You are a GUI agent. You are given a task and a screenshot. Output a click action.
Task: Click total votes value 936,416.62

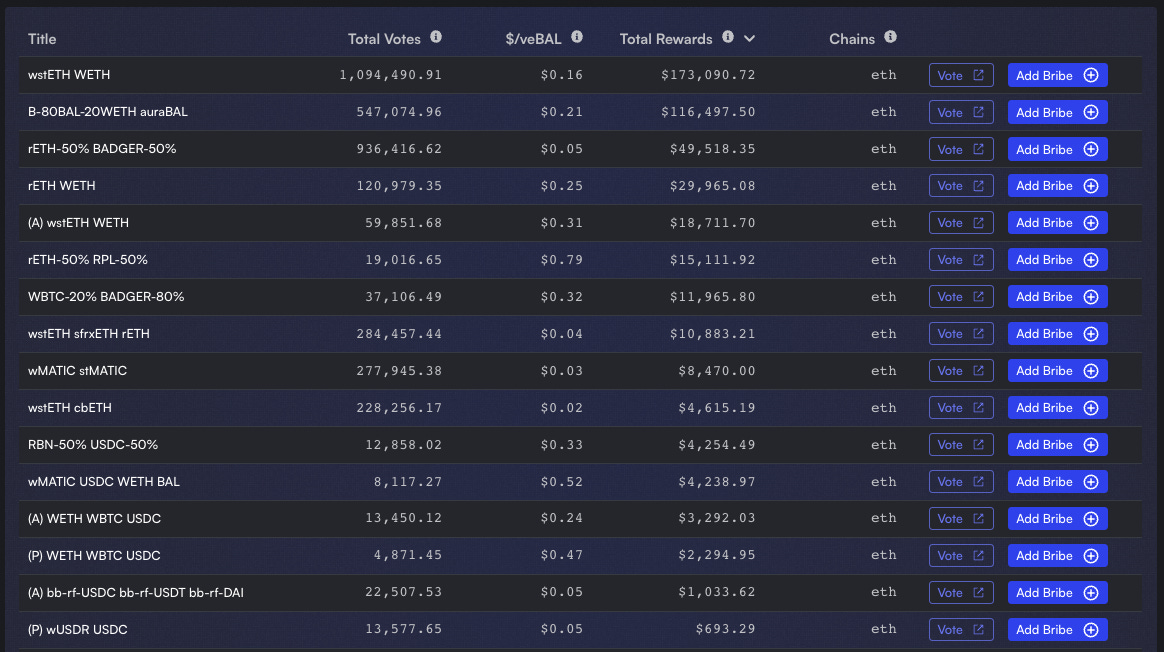tap(399, 149)
